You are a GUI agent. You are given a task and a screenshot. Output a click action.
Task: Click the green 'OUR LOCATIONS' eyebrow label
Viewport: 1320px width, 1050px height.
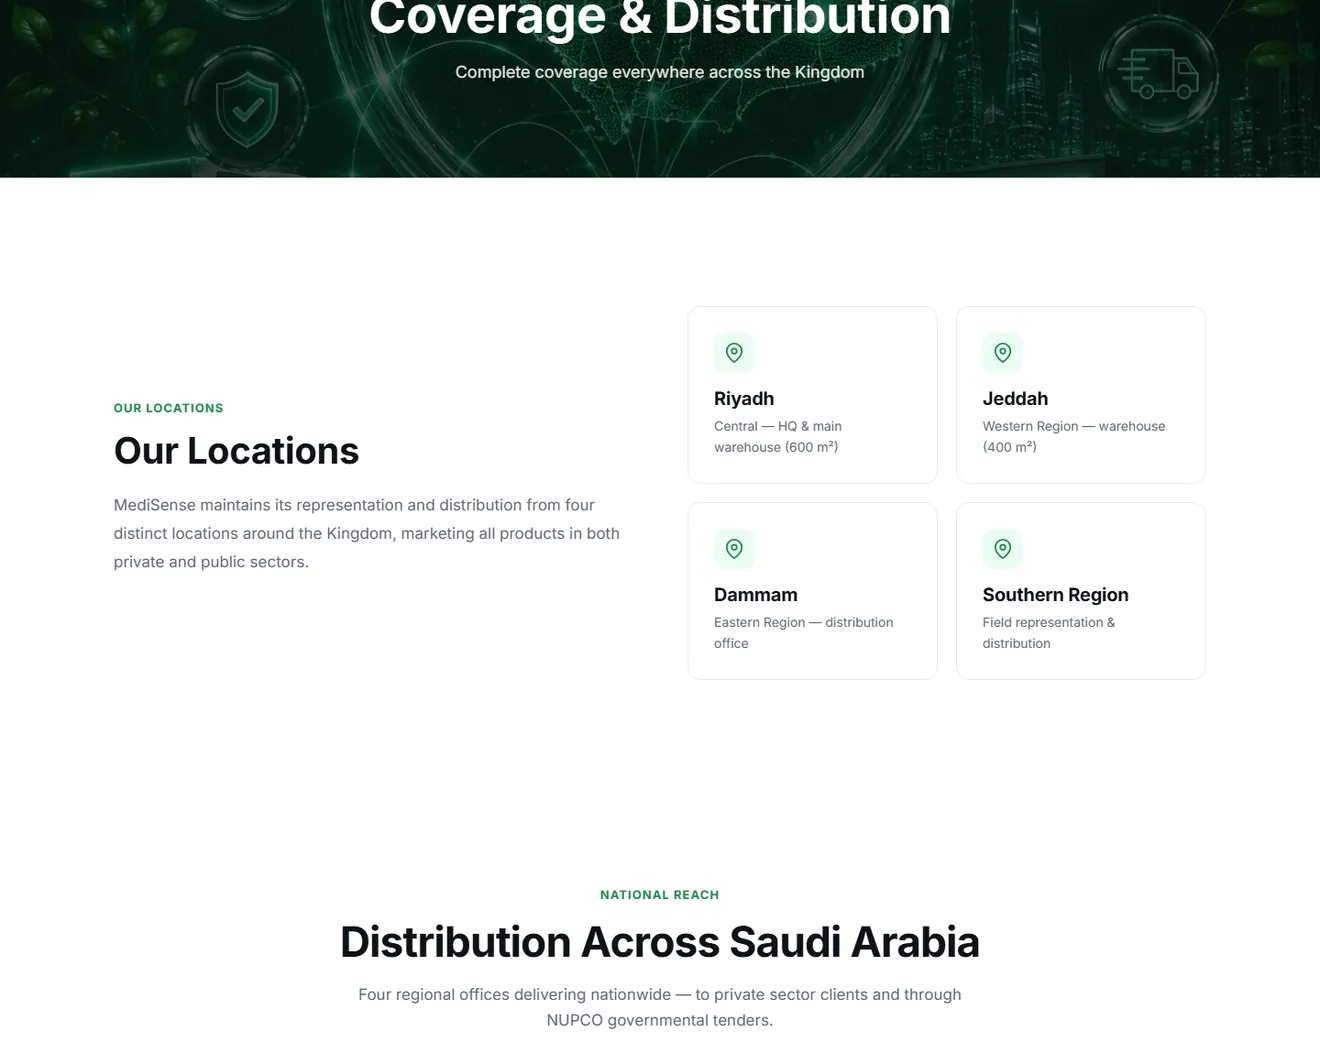(x=169, y=408)
